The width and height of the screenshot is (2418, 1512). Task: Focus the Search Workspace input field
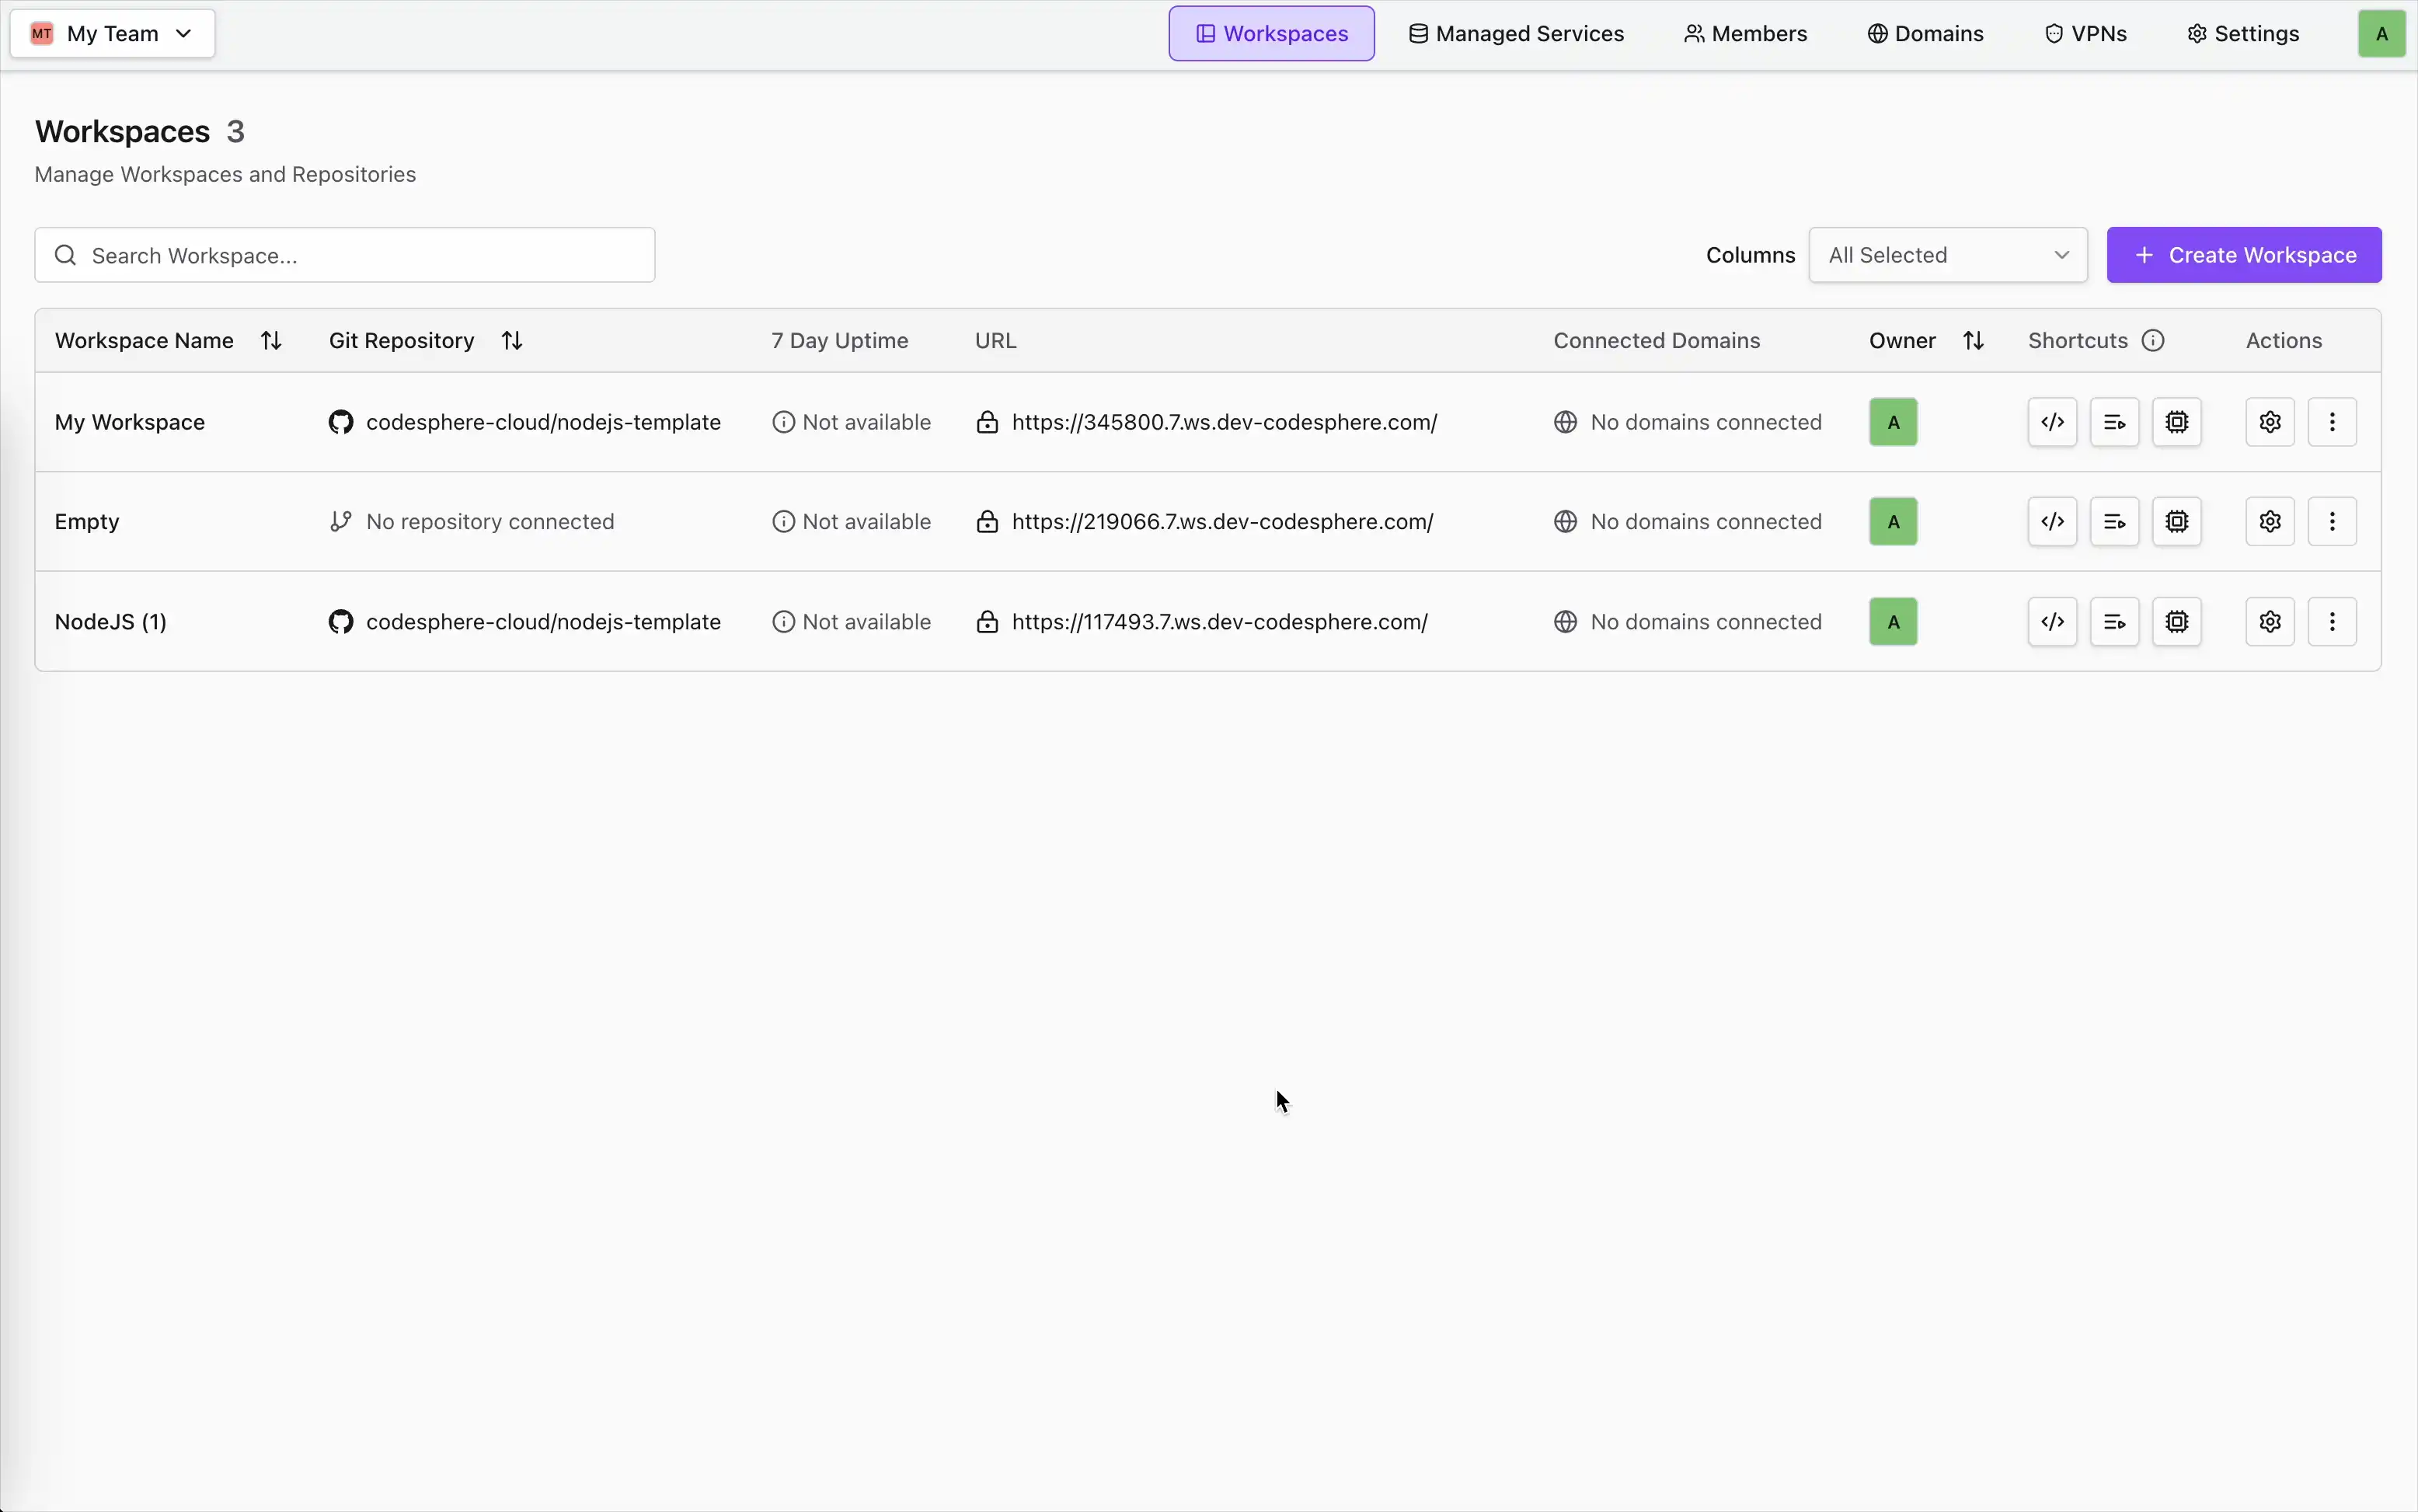345,255
